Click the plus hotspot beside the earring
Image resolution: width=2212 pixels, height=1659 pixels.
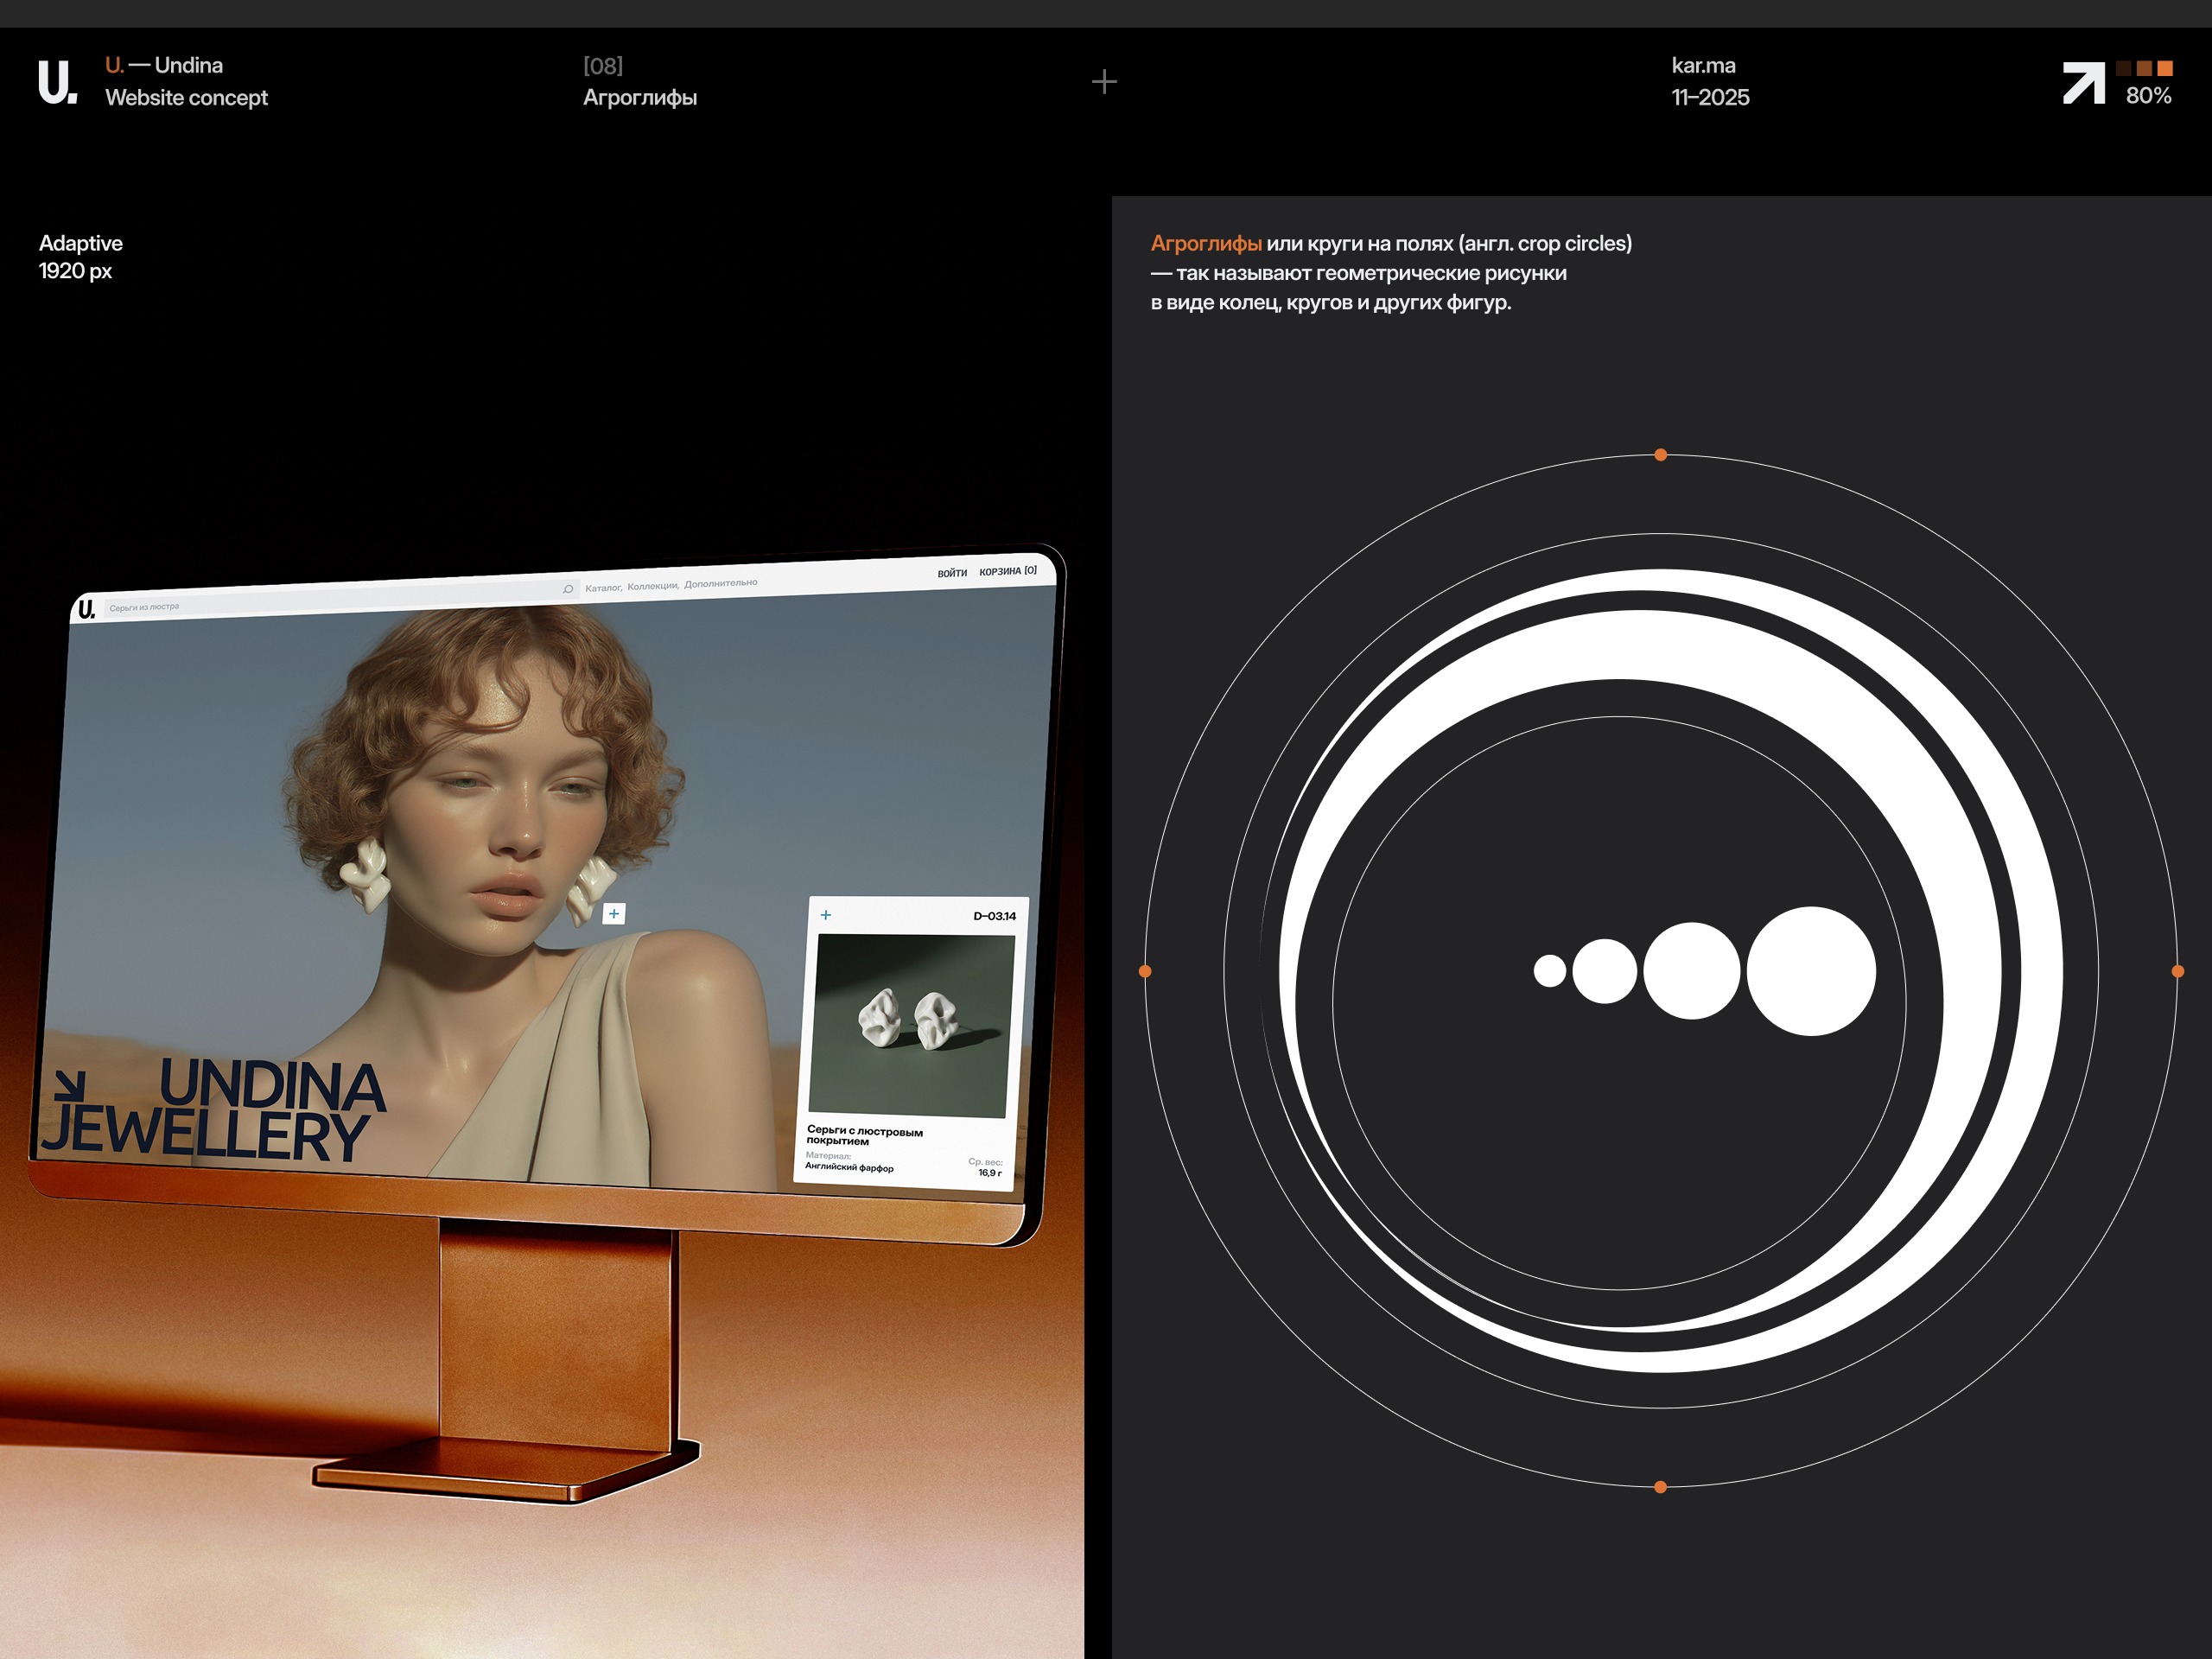pyautogui.click(x=614, y=913)
